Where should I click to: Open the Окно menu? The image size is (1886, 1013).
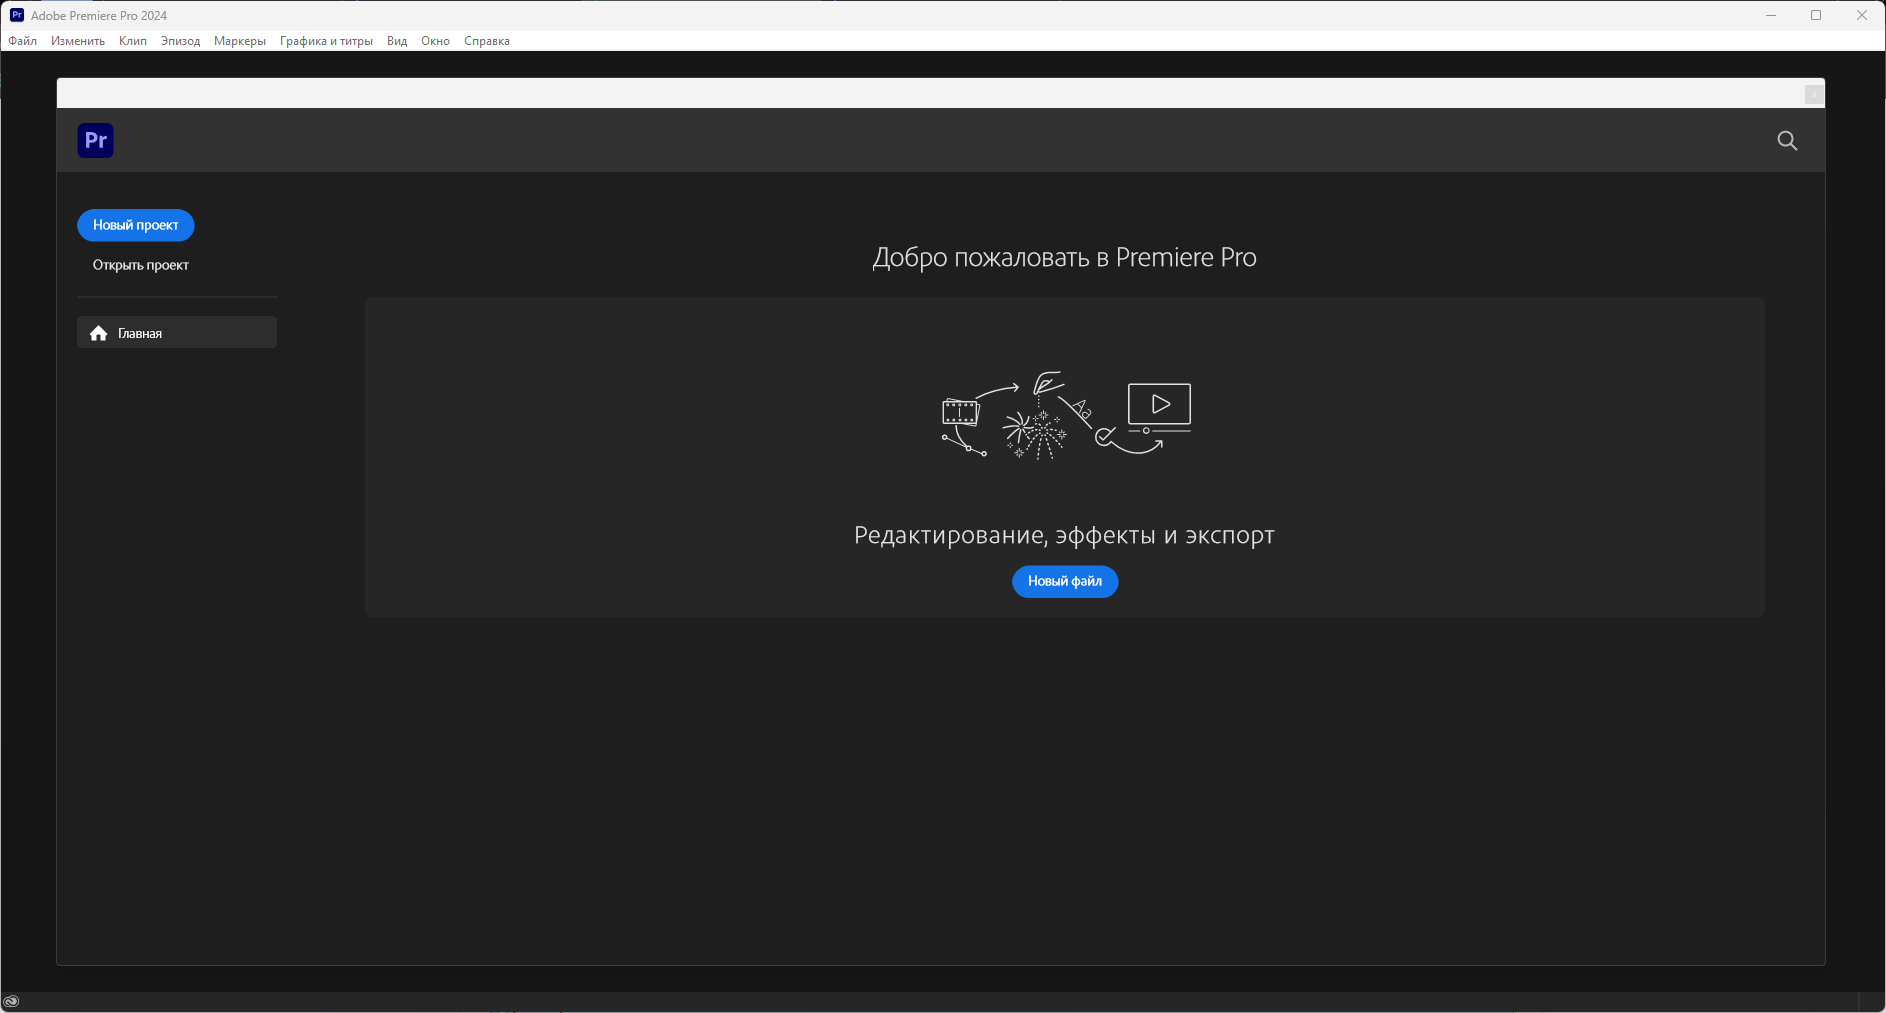point(435,41)
